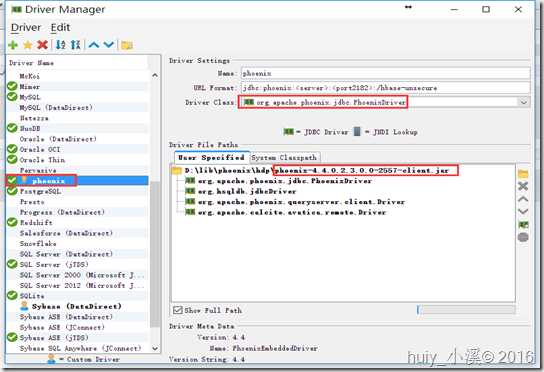This screenshot has height=372, width=544.
Task: Sort drivers ascending with the A-Z icon
Action: [x=61, y=45]
